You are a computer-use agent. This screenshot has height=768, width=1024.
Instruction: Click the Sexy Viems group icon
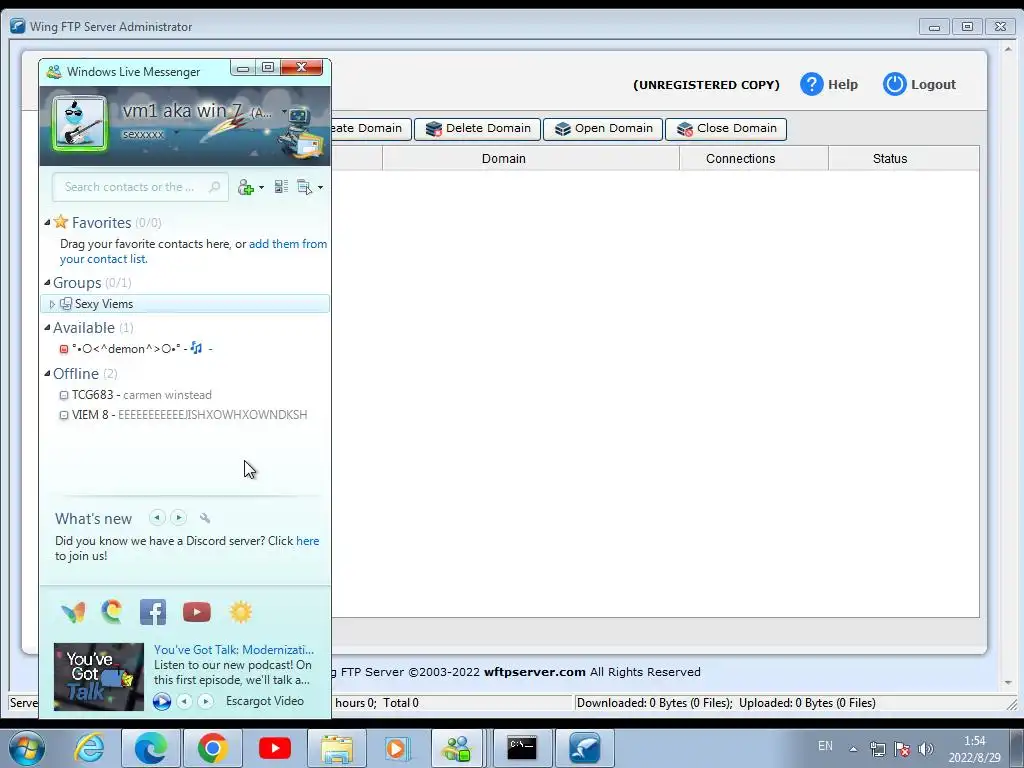click(66, 304)
